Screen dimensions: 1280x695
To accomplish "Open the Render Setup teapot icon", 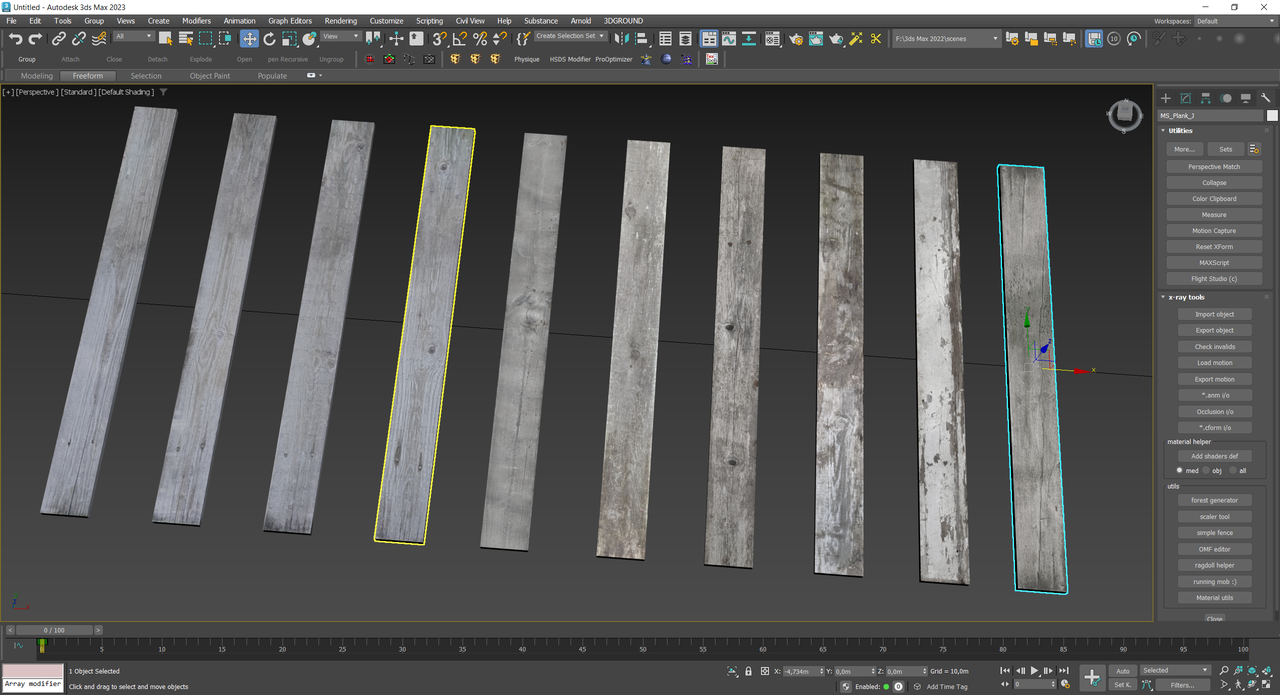I will tap(796, 38).
